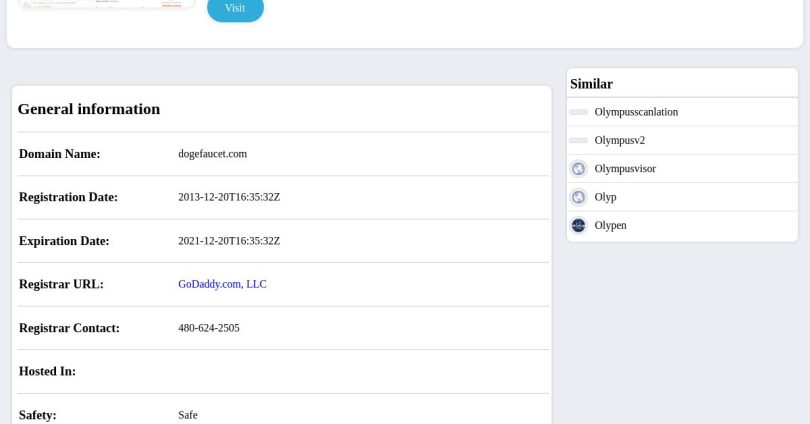Click the placeholder icon beside Olympusscanlation
810x424 pixels.
coord(579,112)
